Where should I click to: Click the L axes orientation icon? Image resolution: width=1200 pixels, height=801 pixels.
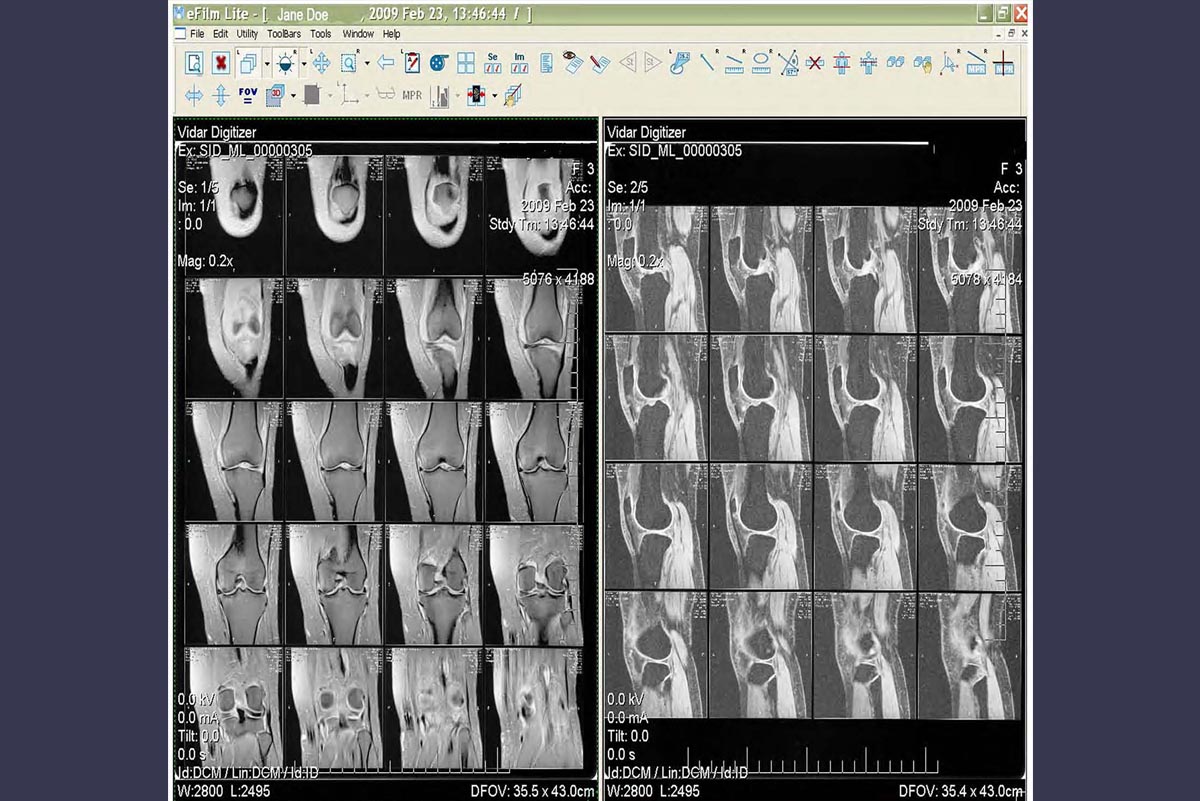click(349, 95)
